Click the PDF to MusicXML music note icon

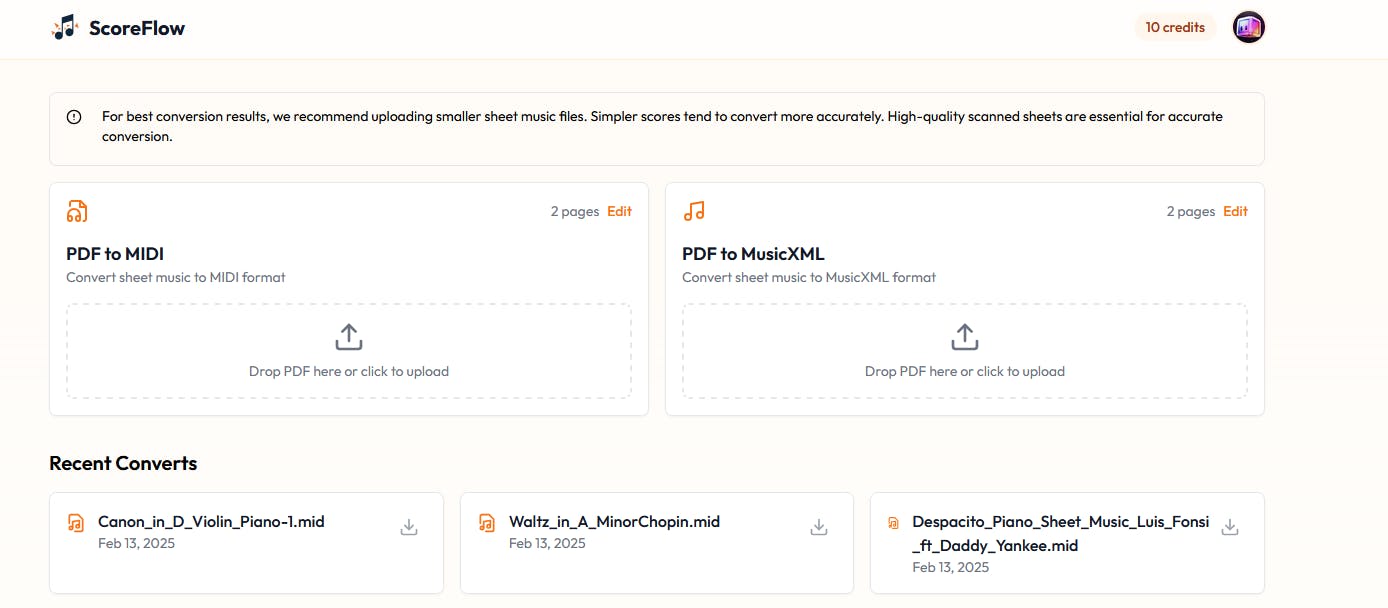click(x=694, y=211)
